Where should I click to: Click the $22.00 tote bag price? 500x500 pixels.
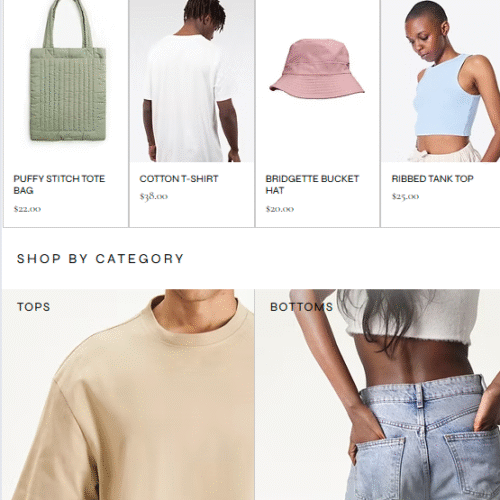pyautogui.click(x=27, y=209)
